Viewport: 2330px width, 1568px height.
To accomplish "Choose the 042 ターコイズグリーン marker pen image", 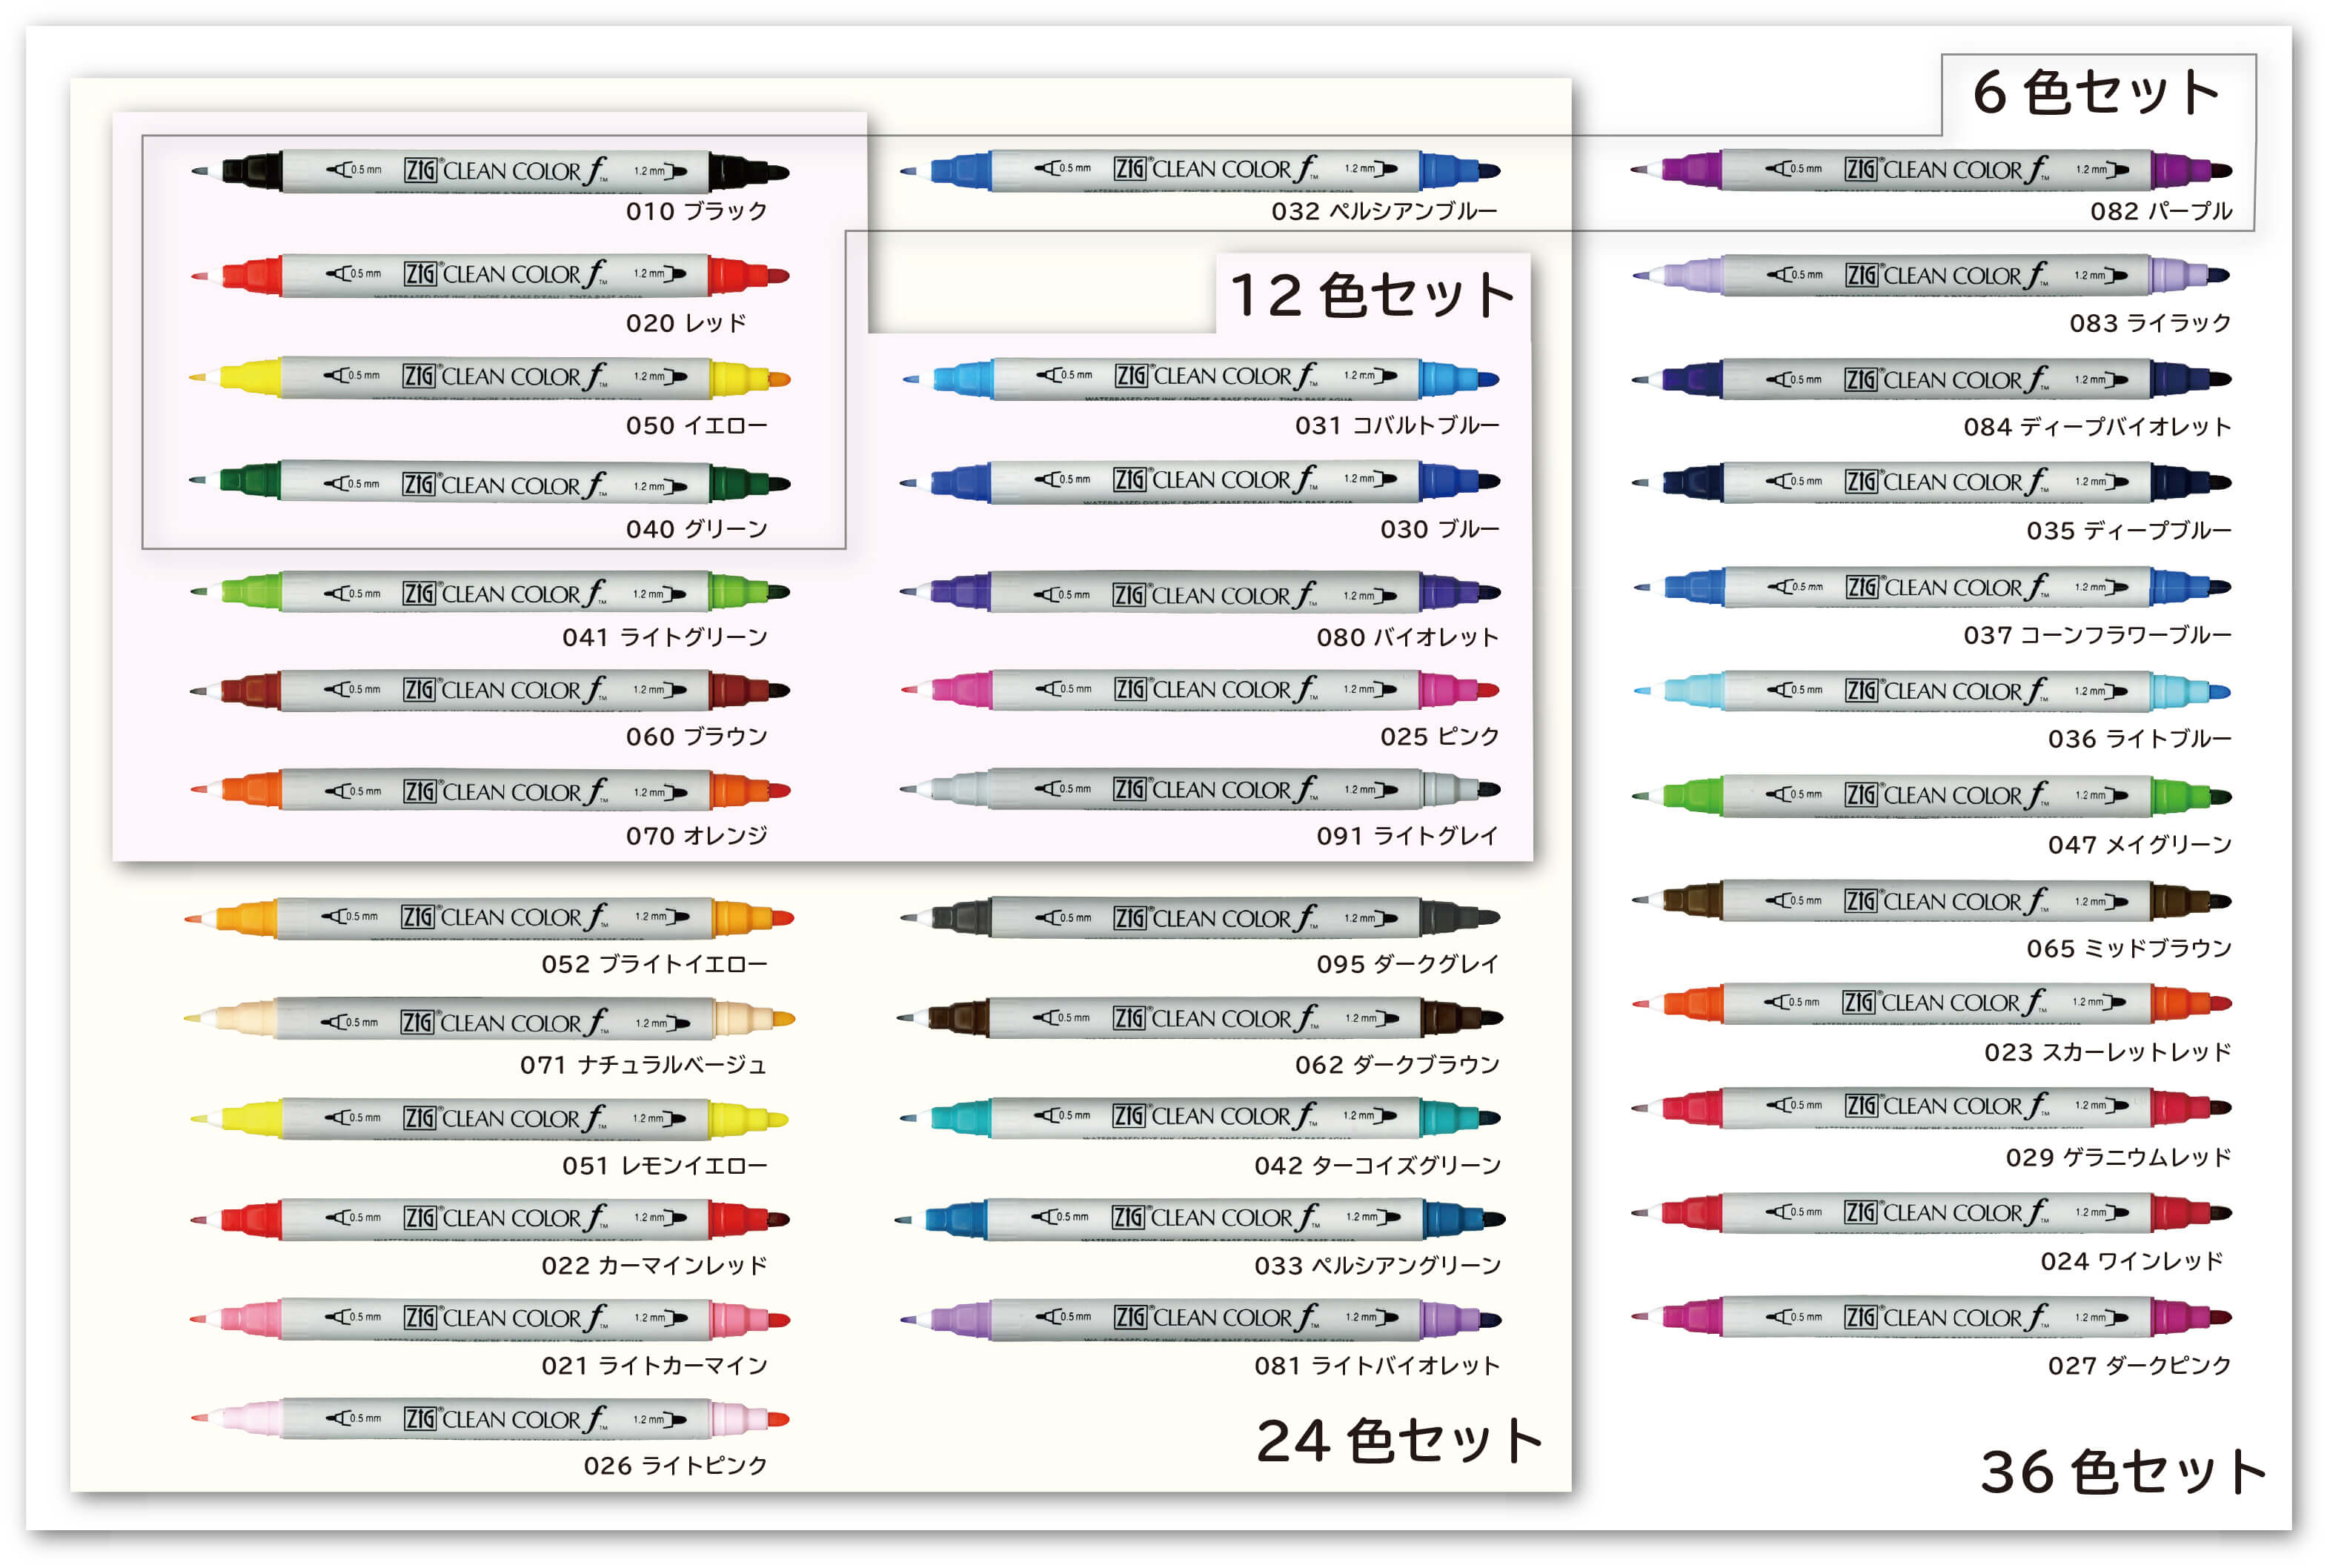I will coord(1200,1117).
